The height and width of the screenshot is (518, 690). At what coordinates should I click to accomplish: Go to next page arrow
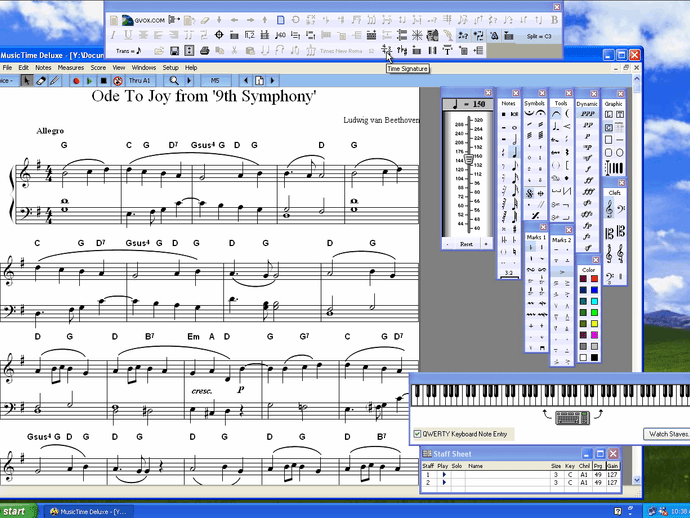click(x=272, y=81)
